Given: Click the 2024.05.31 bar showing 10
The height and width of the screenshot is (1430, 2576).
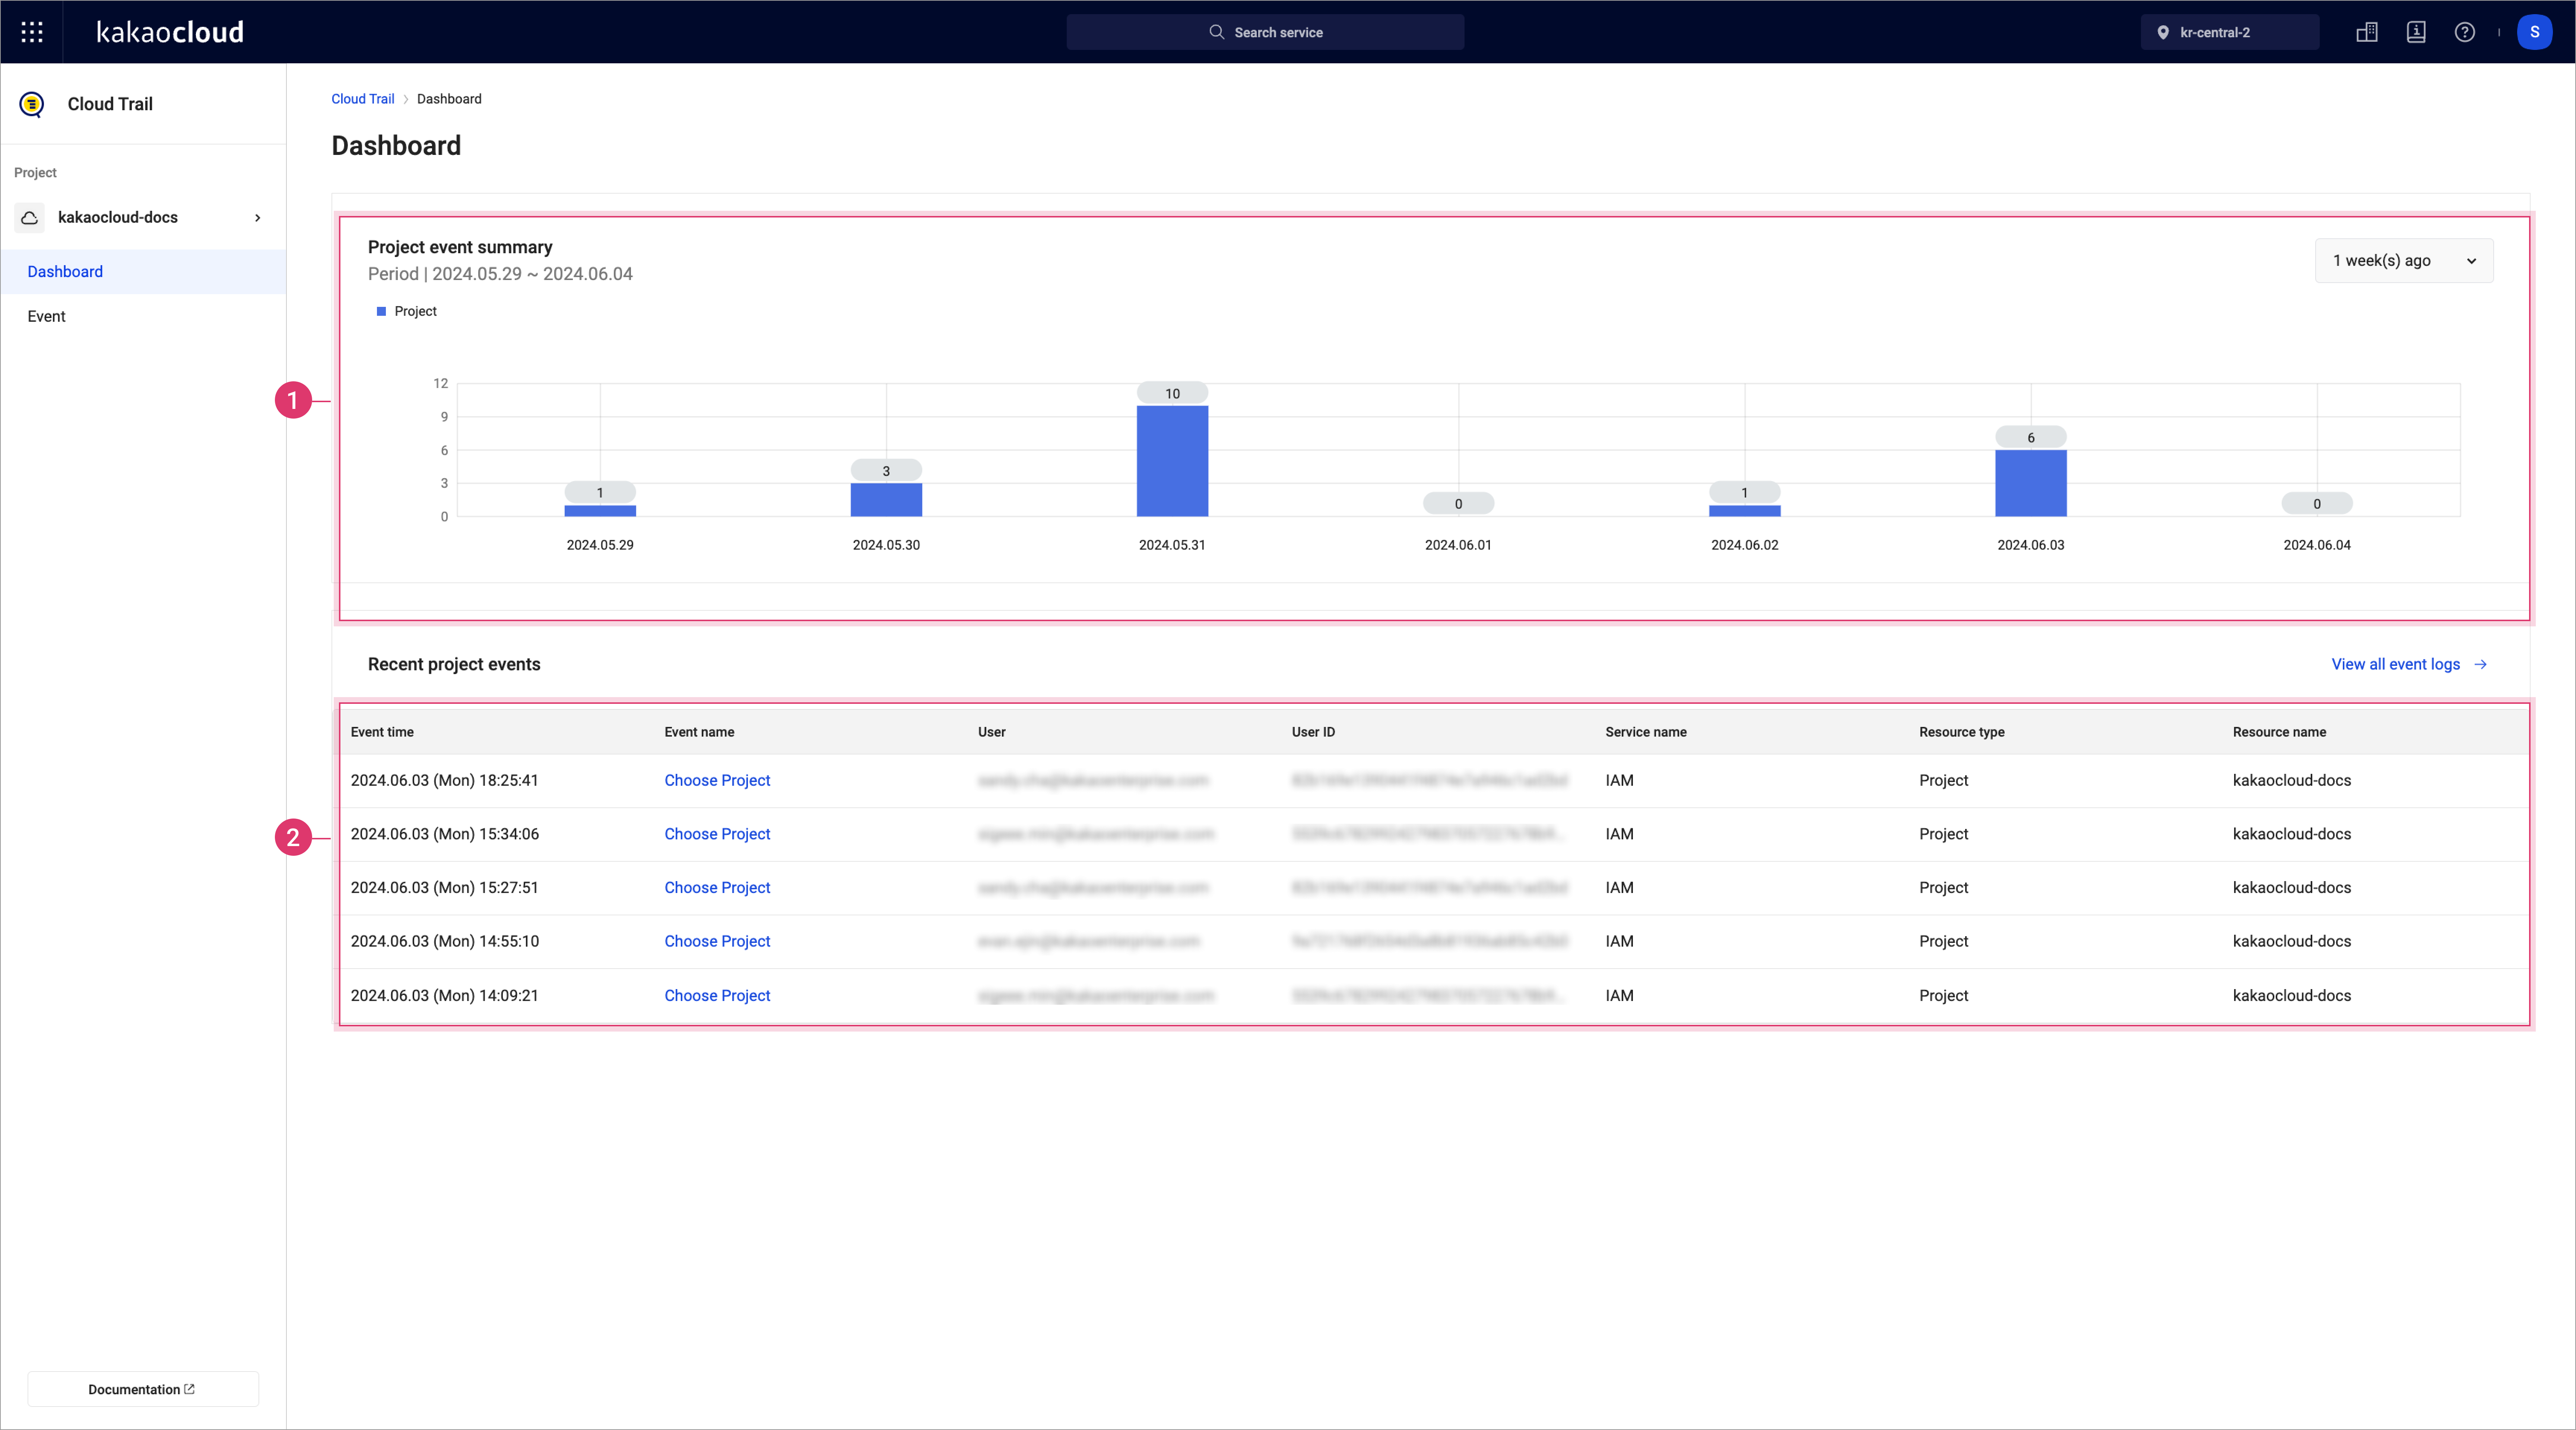Looking at the screenshot, I should pyautogui.click(x=1172, y=461).
